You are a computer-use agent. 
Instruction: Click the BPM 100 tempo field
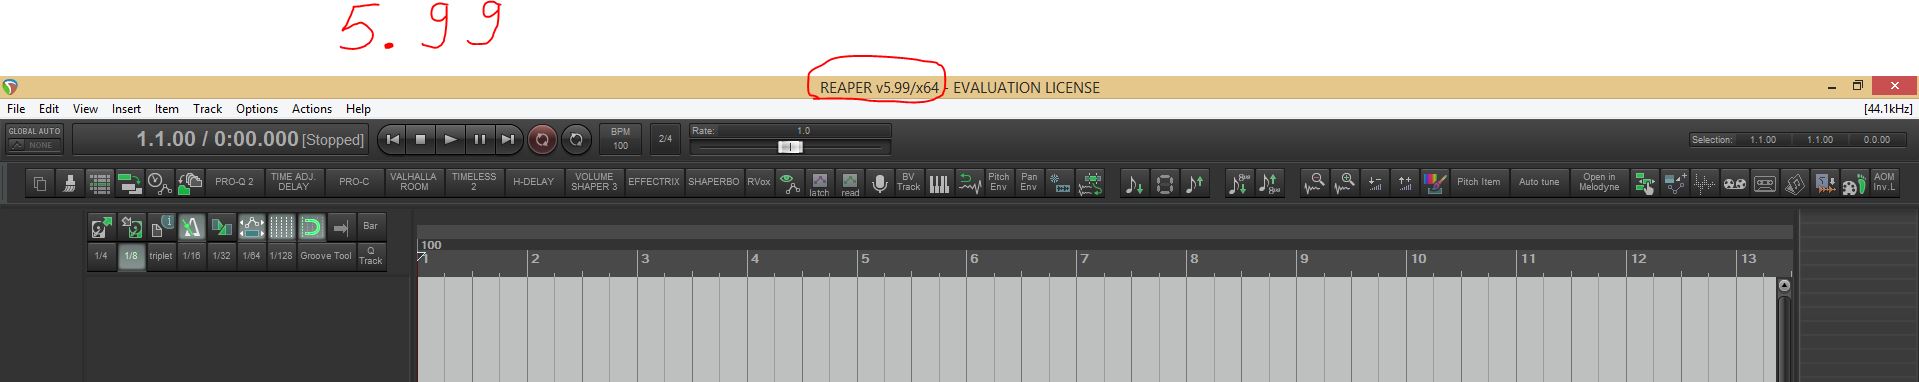[x=620, y=139]
